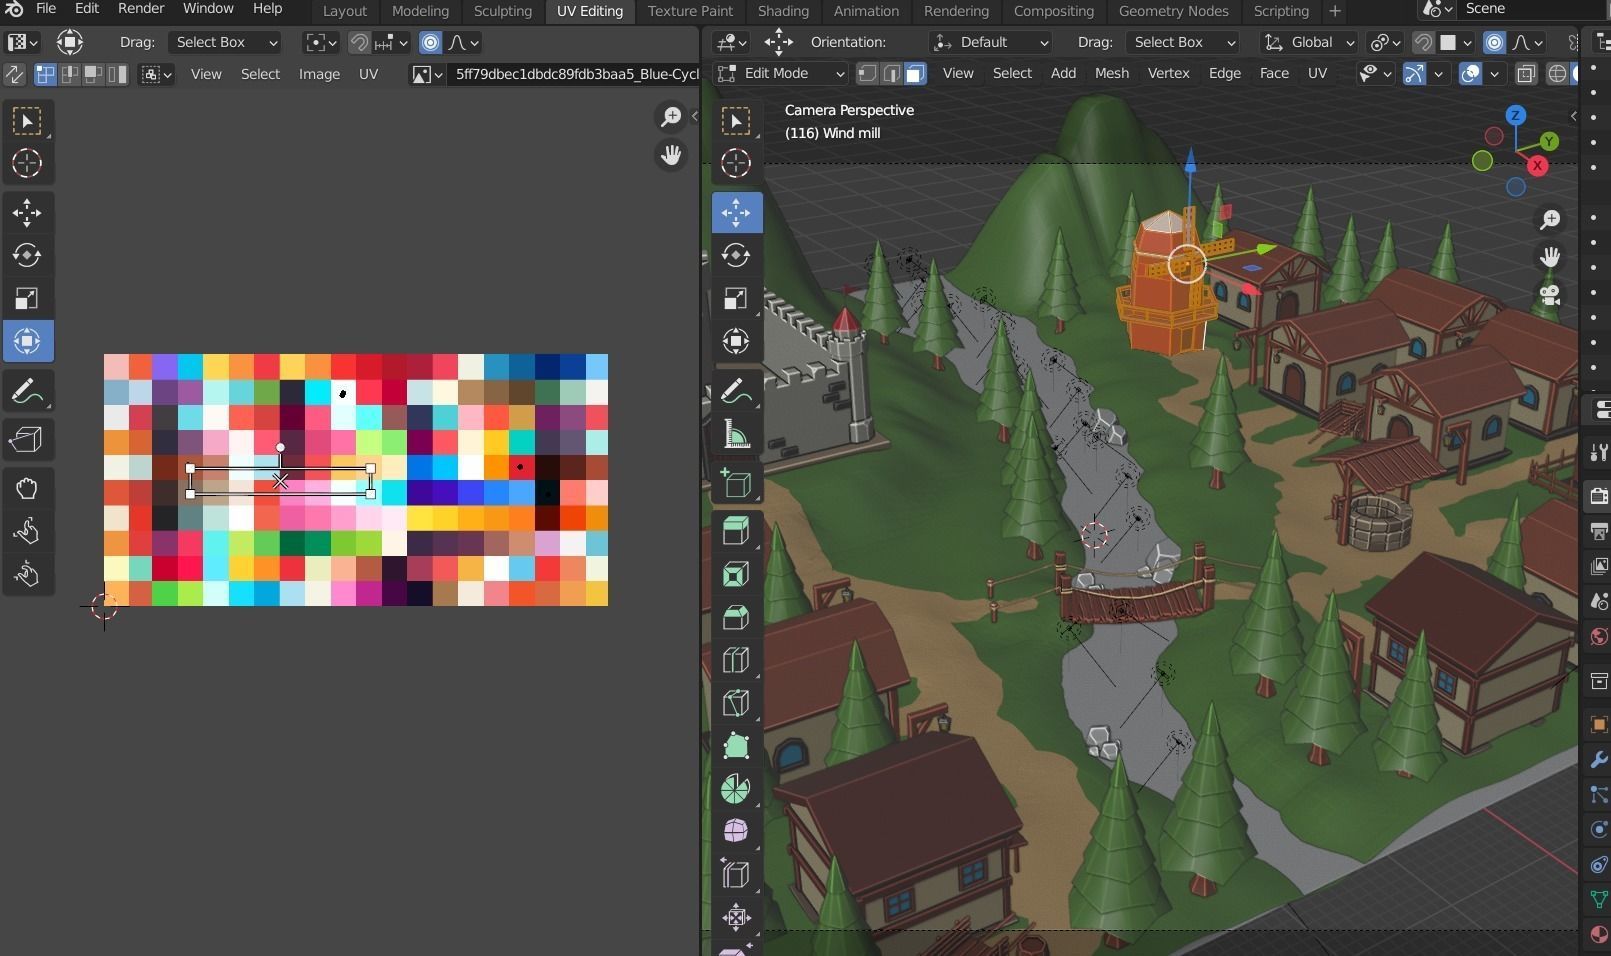Select the Poly Build tool
Screen dimensions: 1611x956
(736, 746)
